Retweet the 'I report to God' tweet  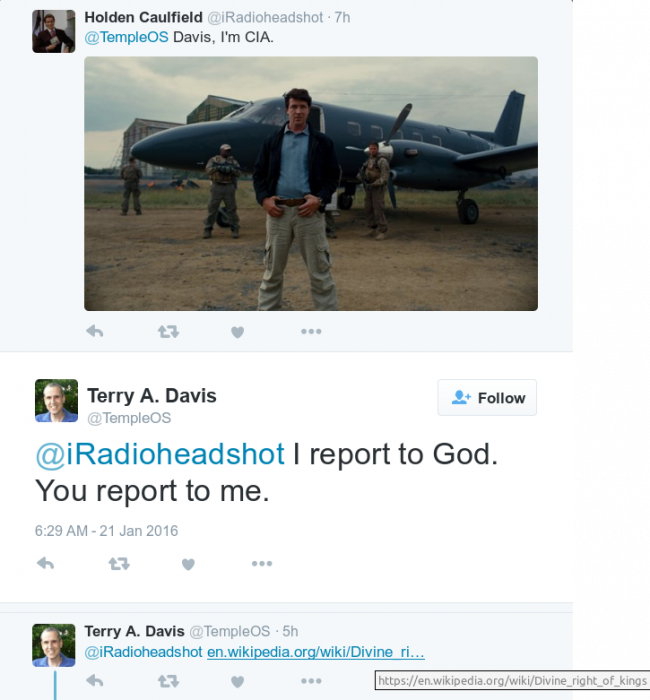(119, 563)
